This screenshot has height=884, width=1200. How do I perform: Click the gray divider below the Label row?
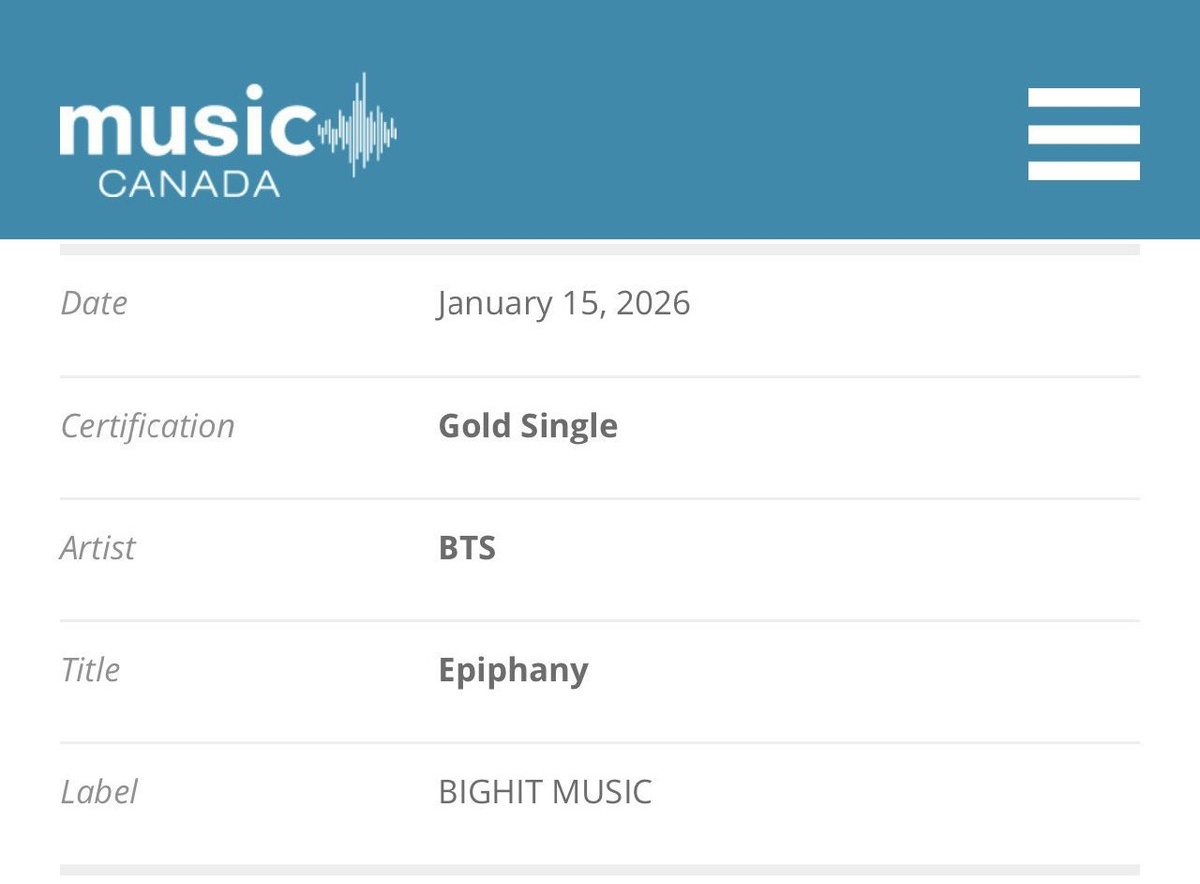[x=600, y=870]
